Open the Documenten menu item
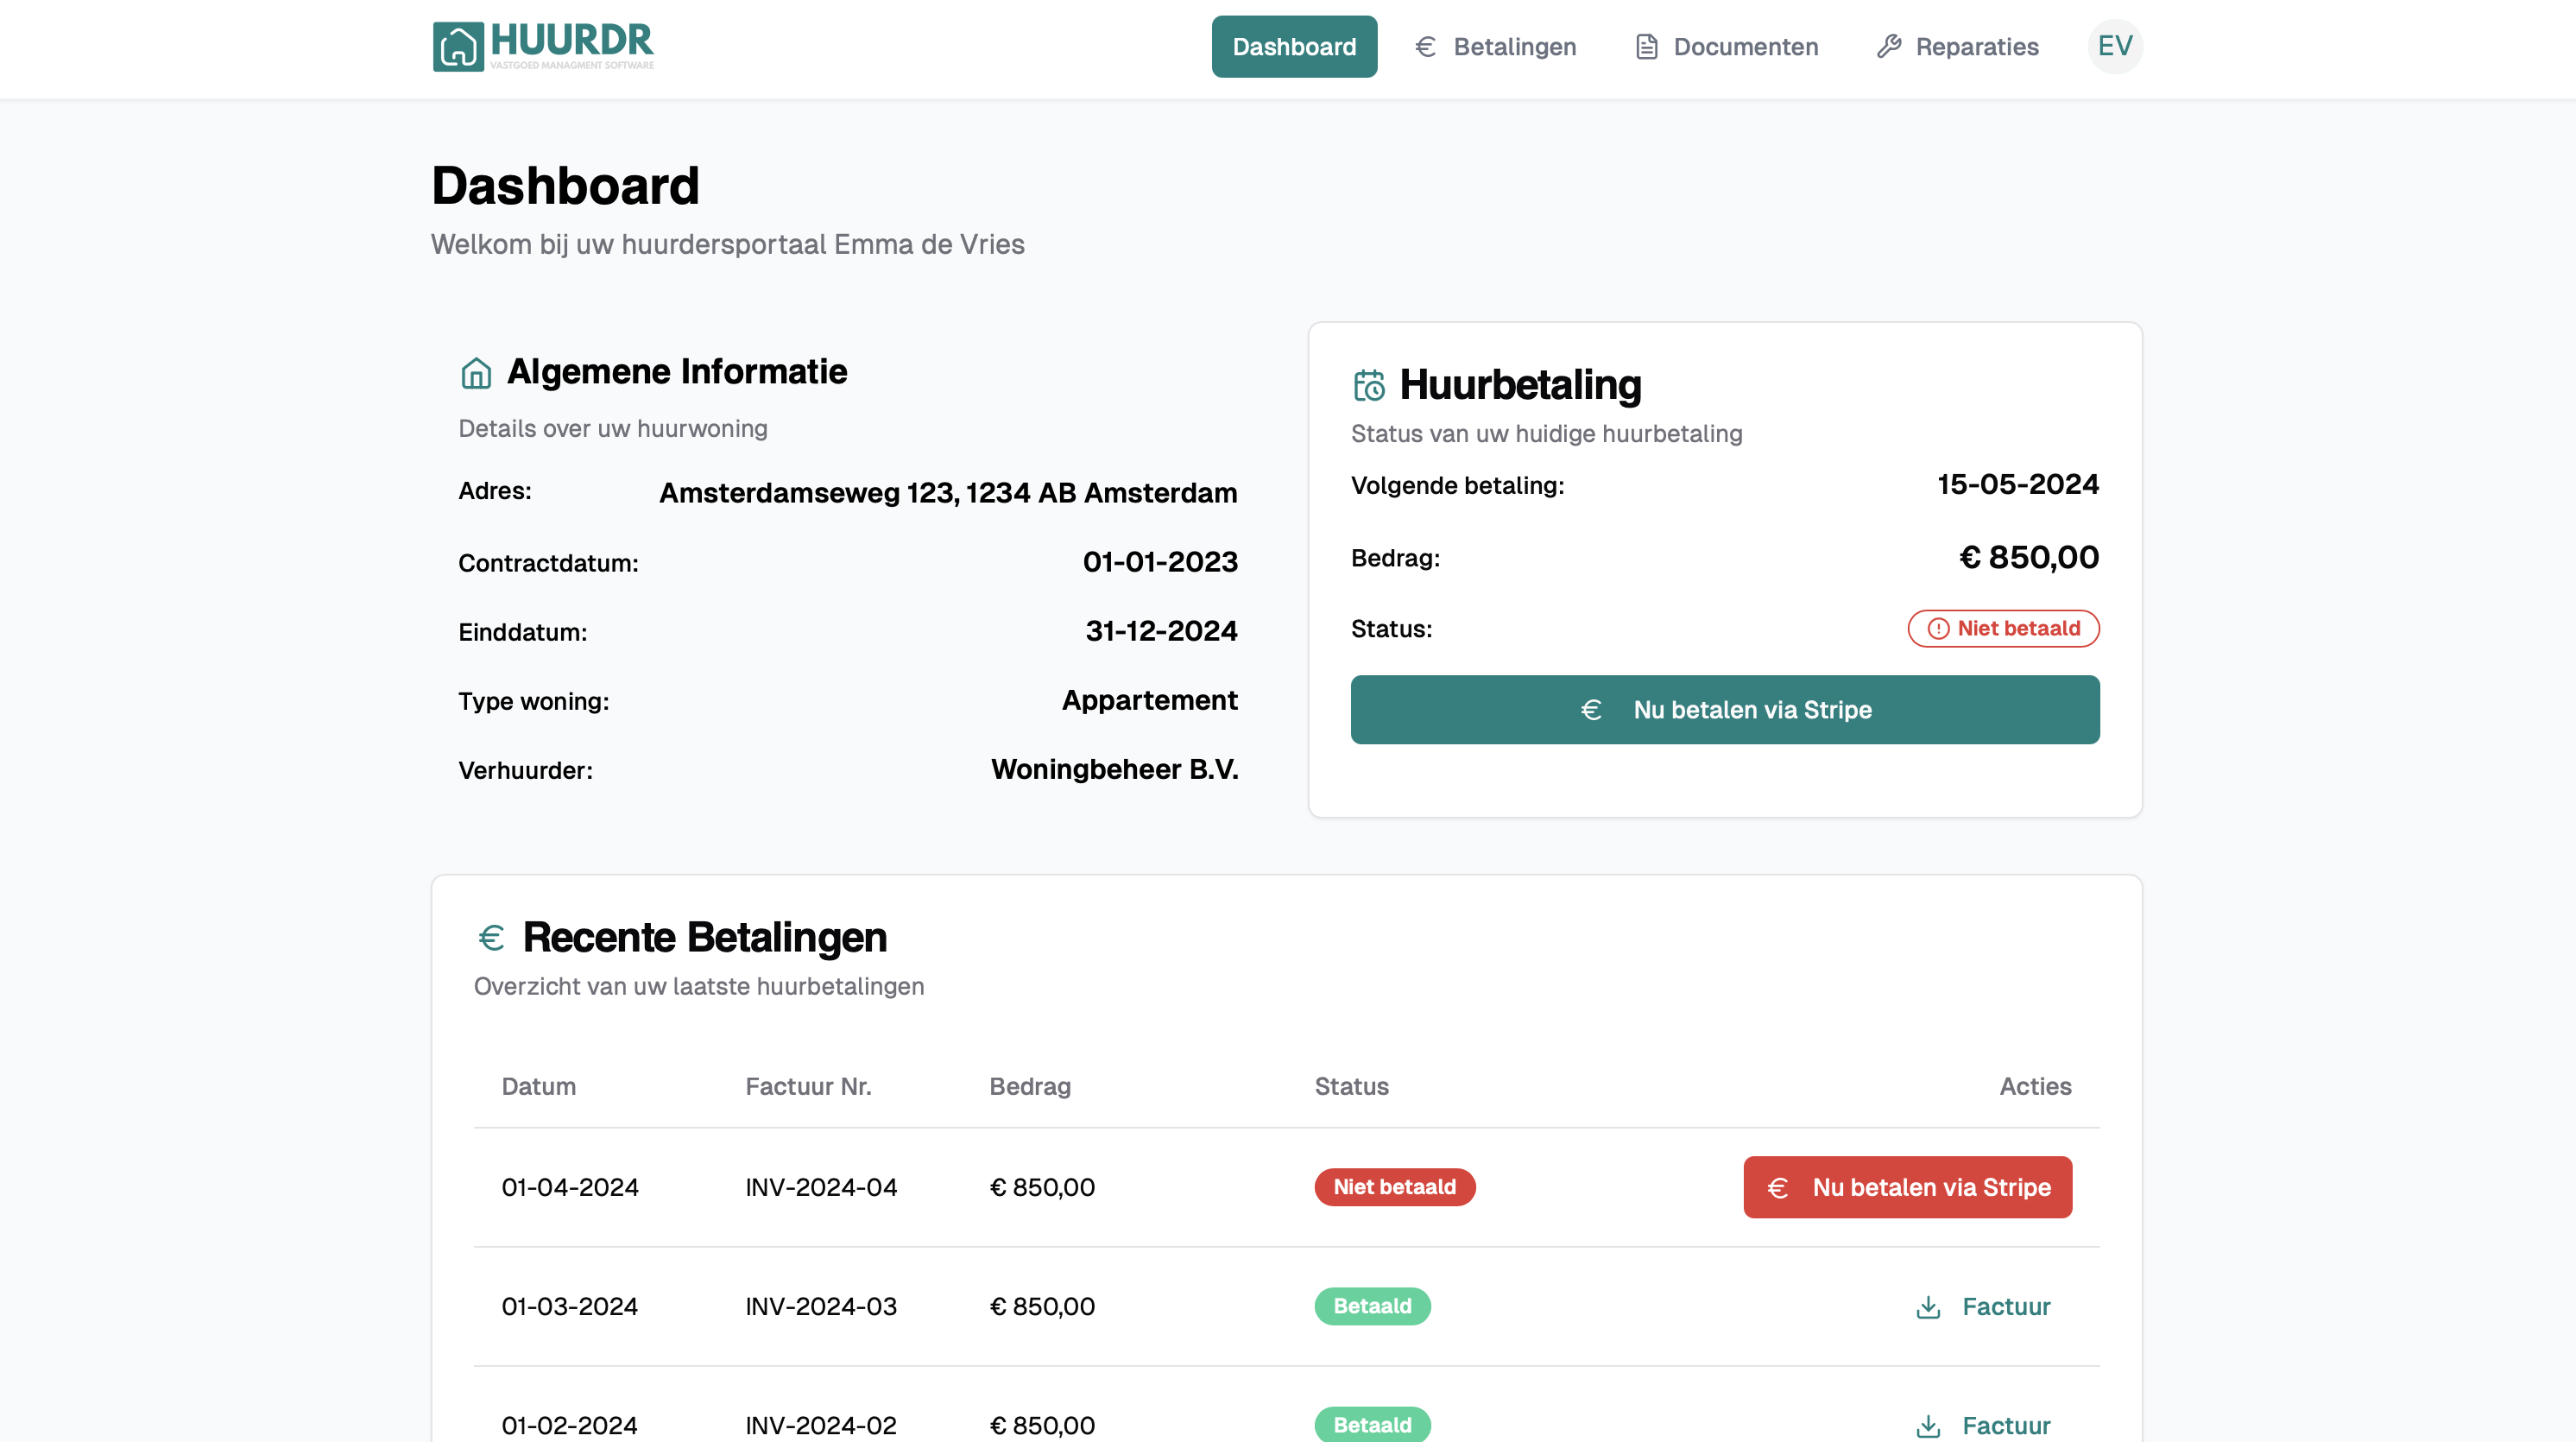 pos(1726,46)
